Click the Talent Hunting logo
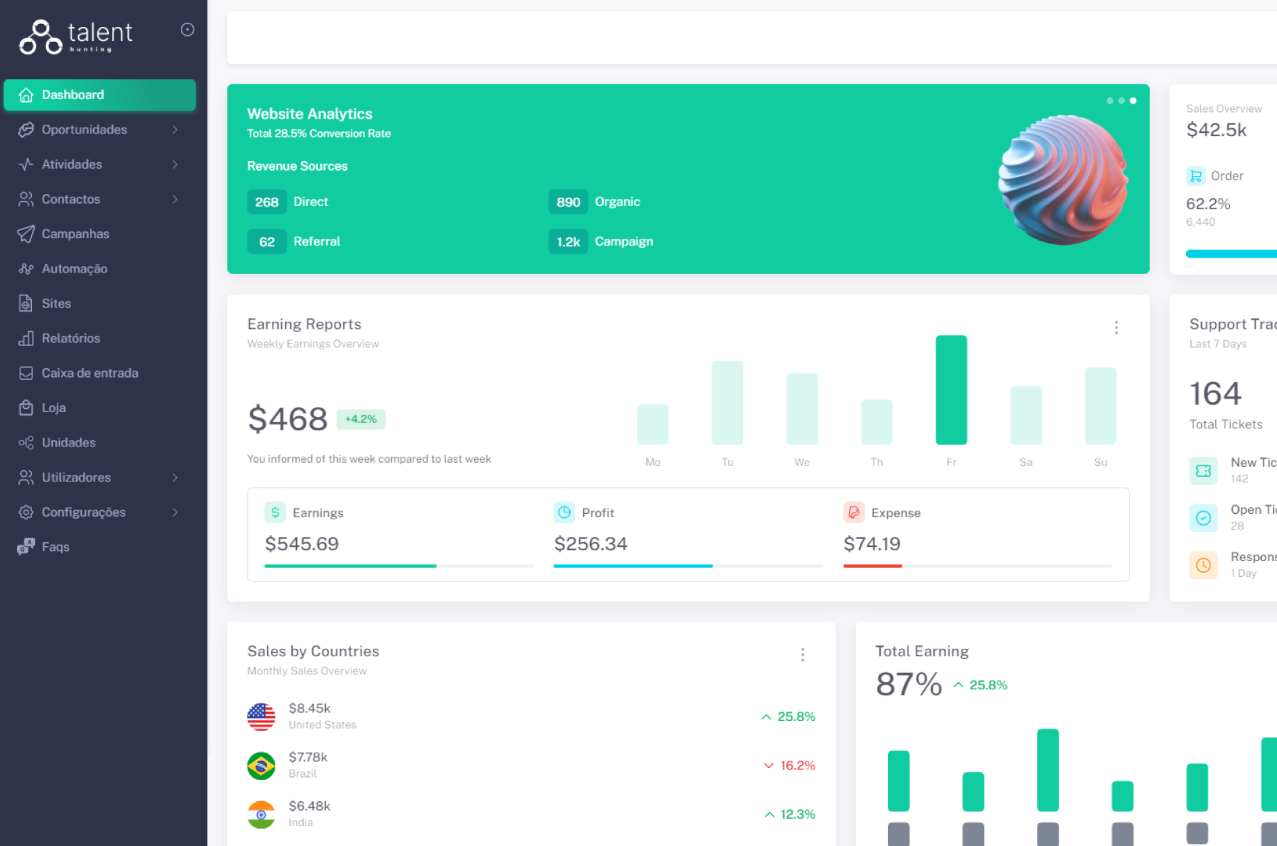 coord(76,36)
